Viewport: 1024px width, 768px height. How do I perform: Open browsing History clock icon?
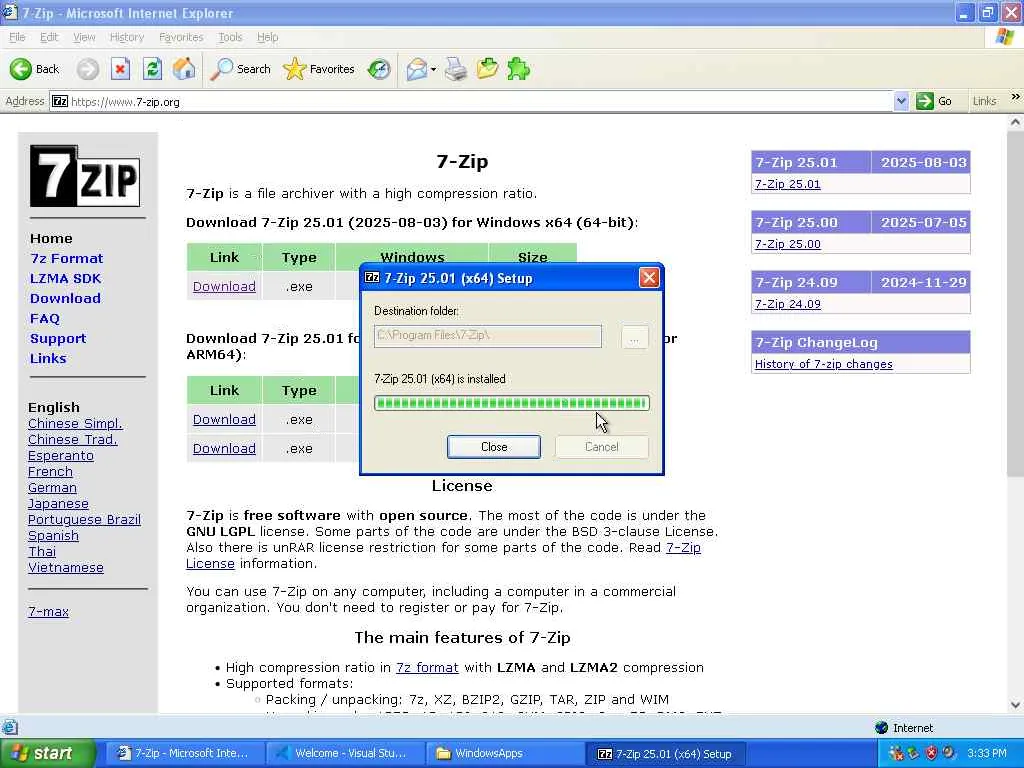(379, 69)
